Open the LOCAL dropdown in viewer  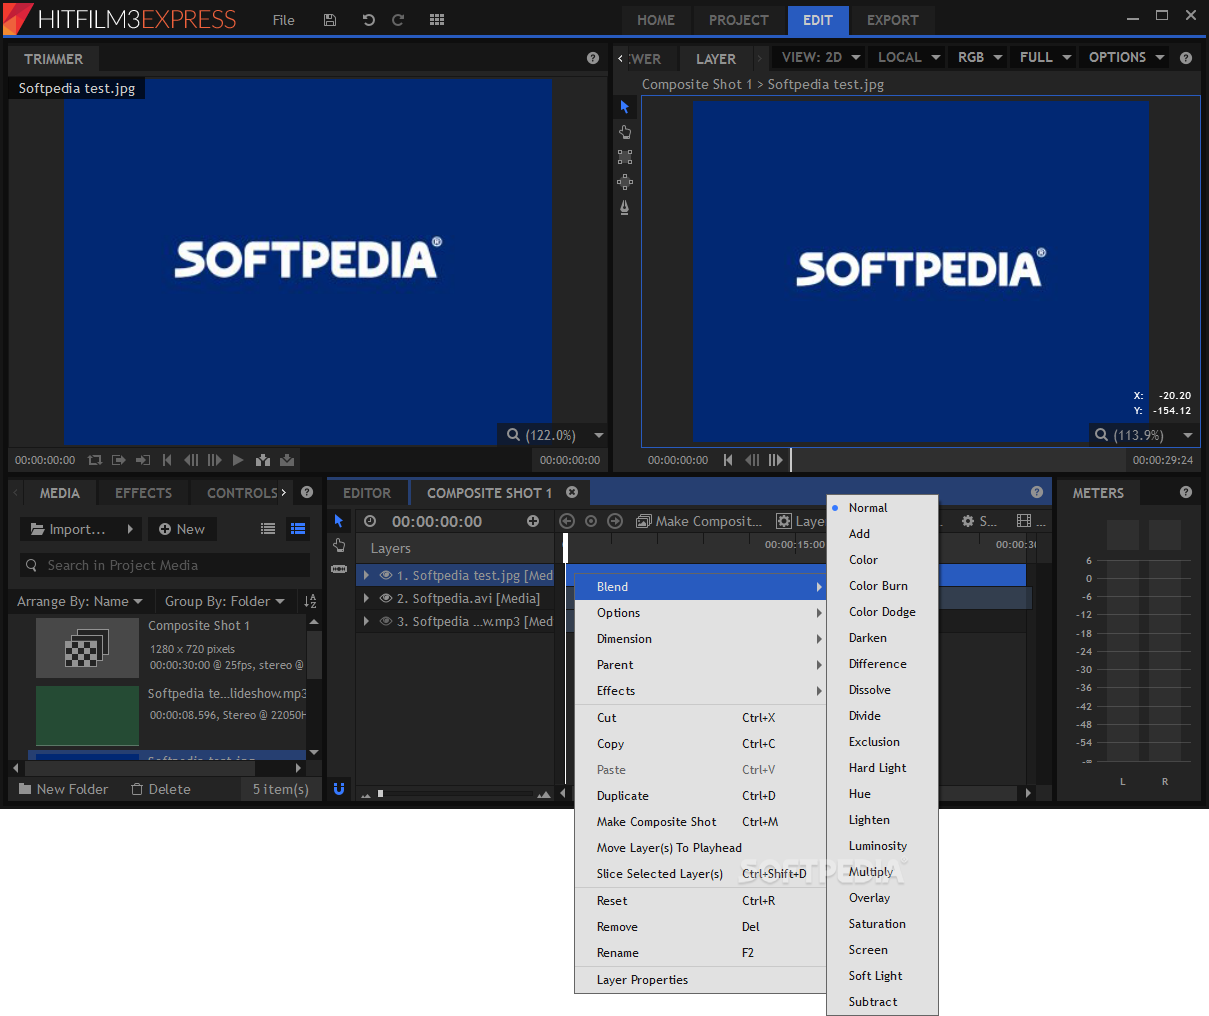[x=909, y=57]
